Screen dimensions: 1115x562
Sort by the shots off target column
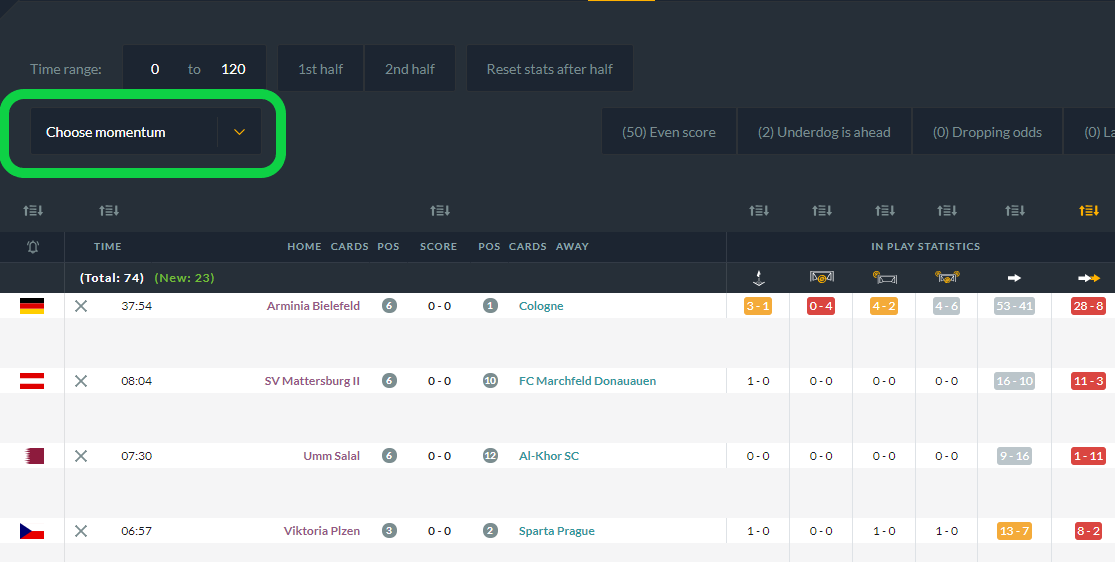(885, 211)
